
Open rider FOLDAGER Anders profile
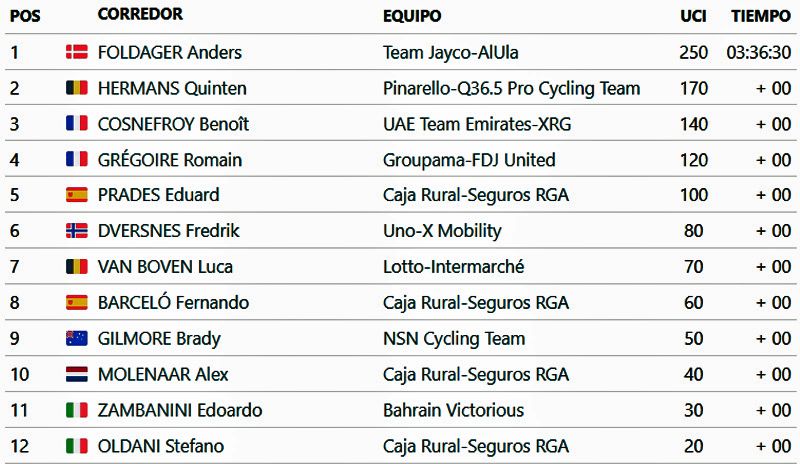click(170, 52)
